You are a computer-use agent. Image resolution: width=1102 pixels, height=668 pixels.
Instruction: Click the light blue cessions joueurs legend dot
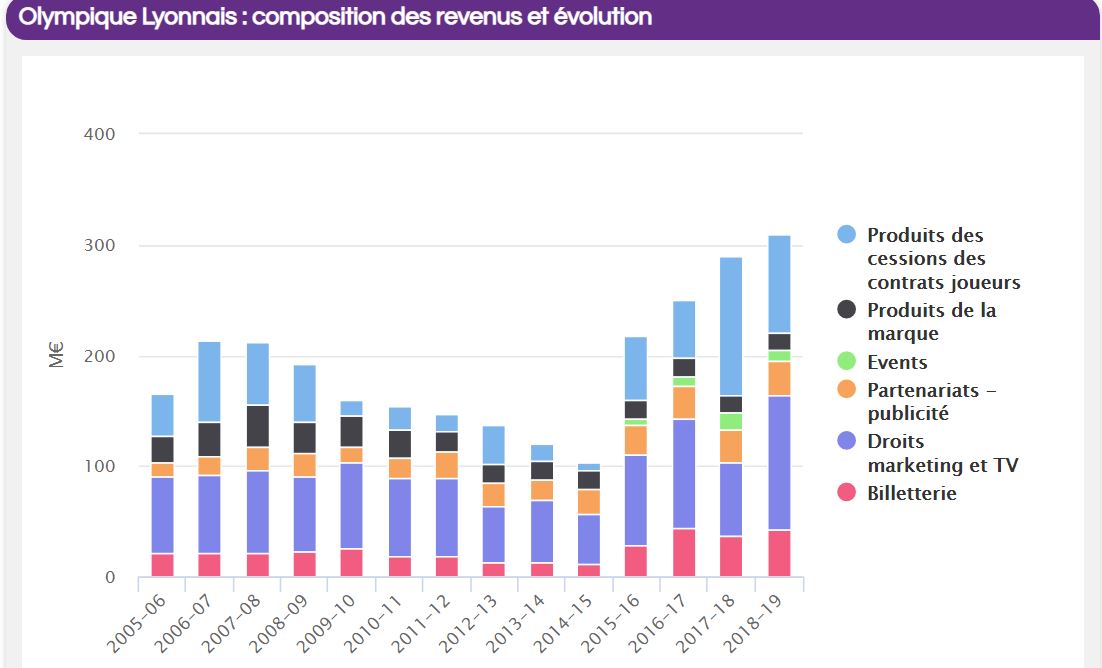point(847,234)
